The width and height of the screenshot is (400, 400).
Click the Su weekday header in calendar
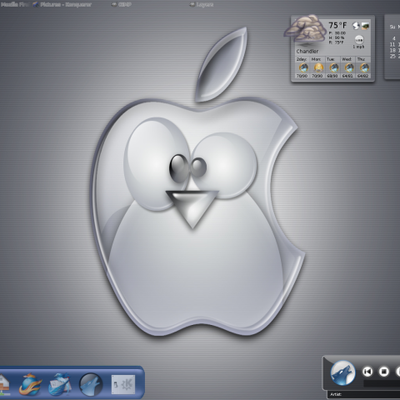[x=392, y=27]
